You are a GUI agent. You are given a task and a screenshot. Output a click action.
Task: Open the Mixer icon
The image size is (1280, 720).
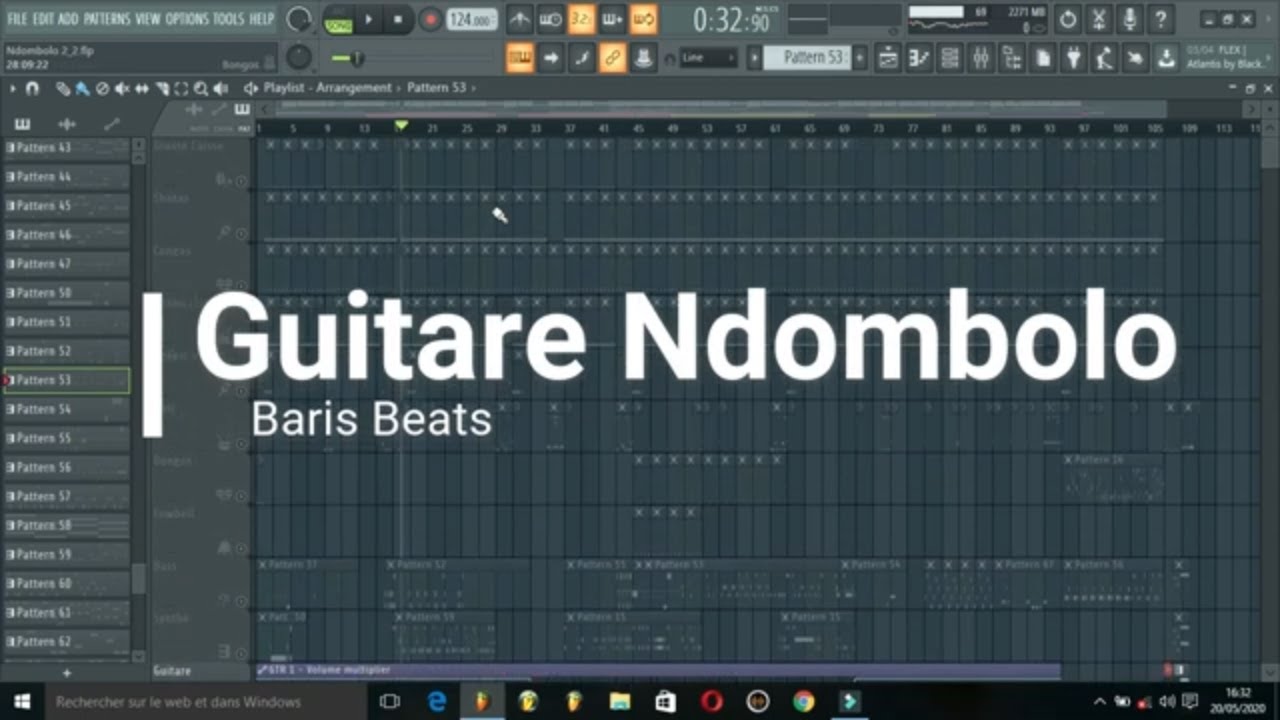981,58
